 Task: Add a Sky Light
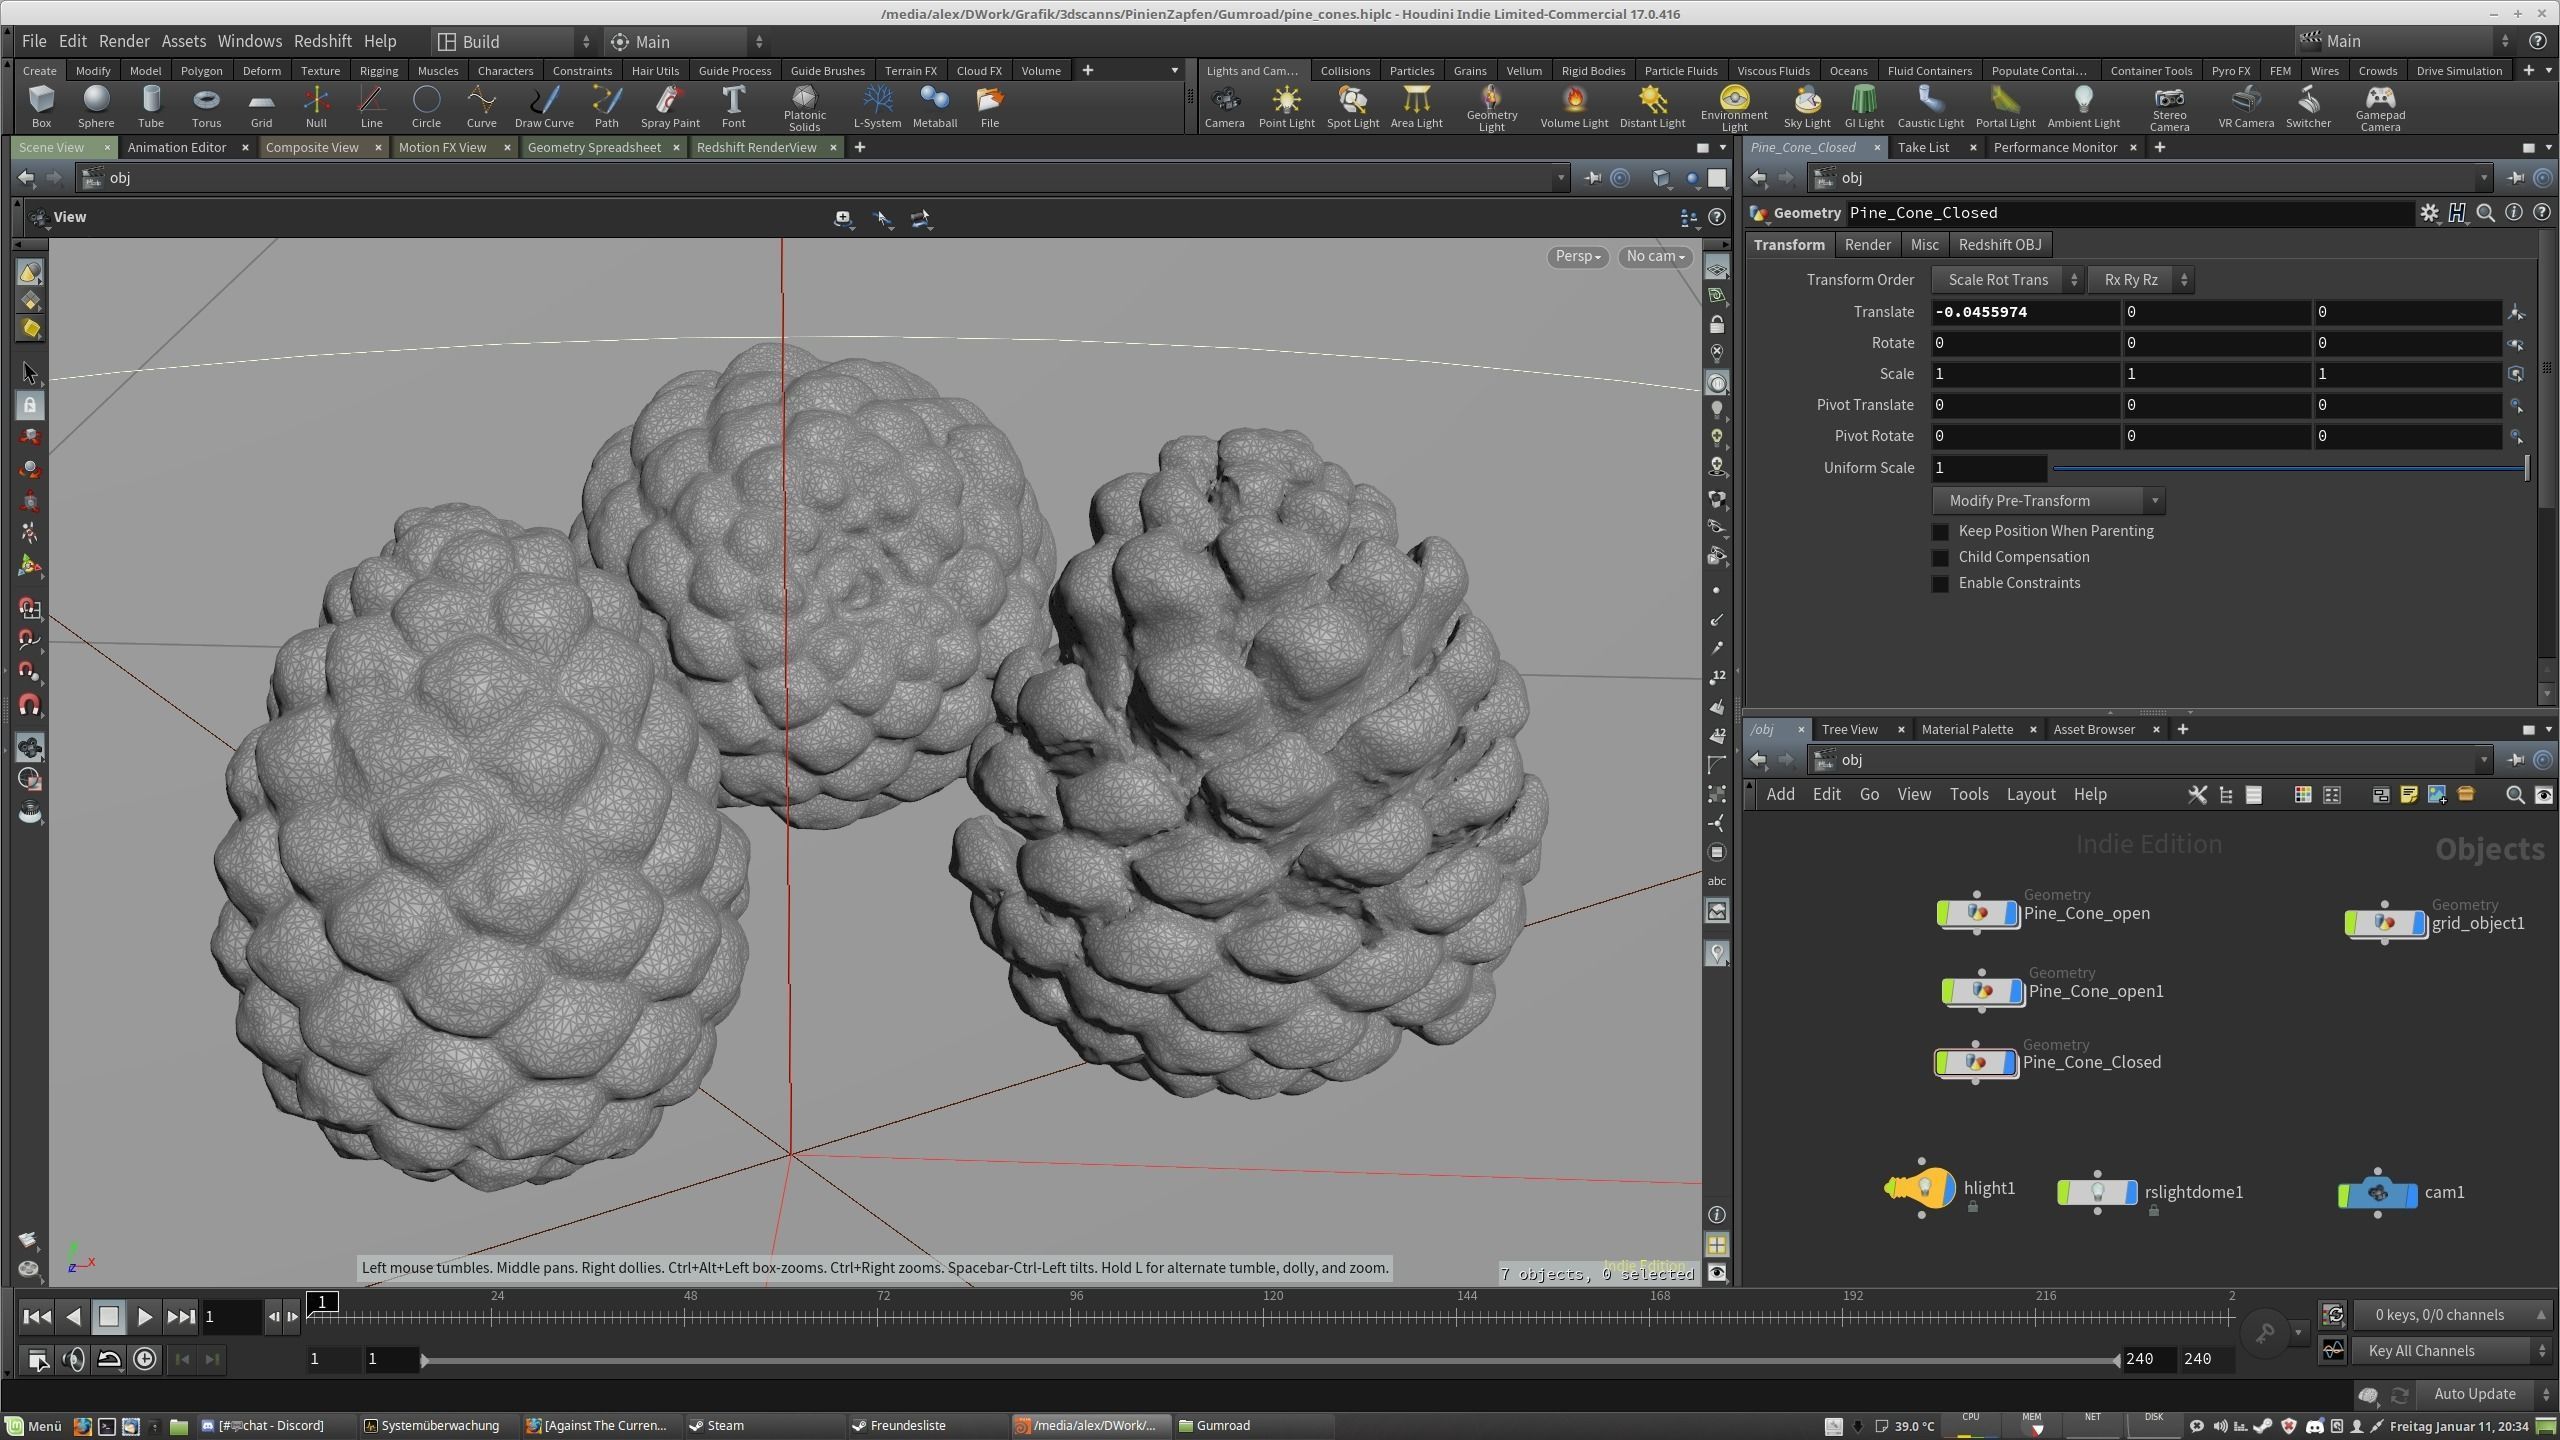tap(1807, 106)
